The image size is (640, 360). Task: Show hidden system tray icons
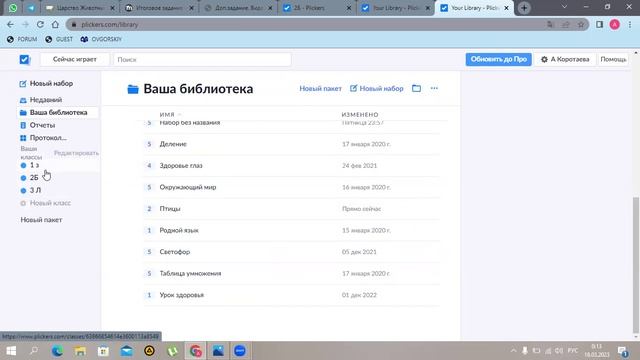pyautogui.click(x=513, y=351)
